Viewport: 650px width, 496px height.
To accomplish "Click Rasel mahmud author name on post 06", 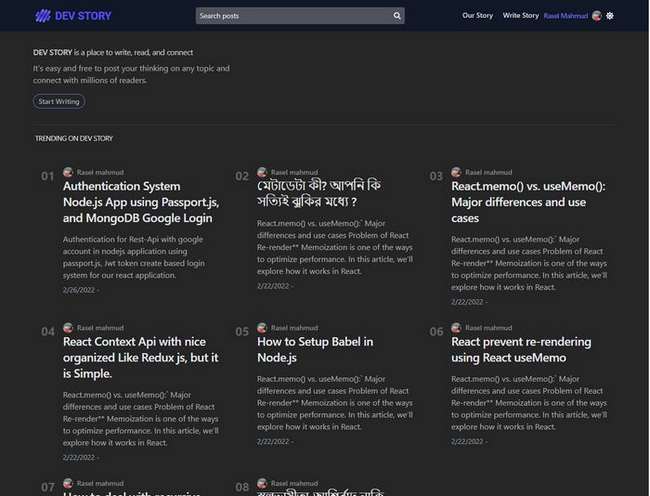I will [488, 328].
